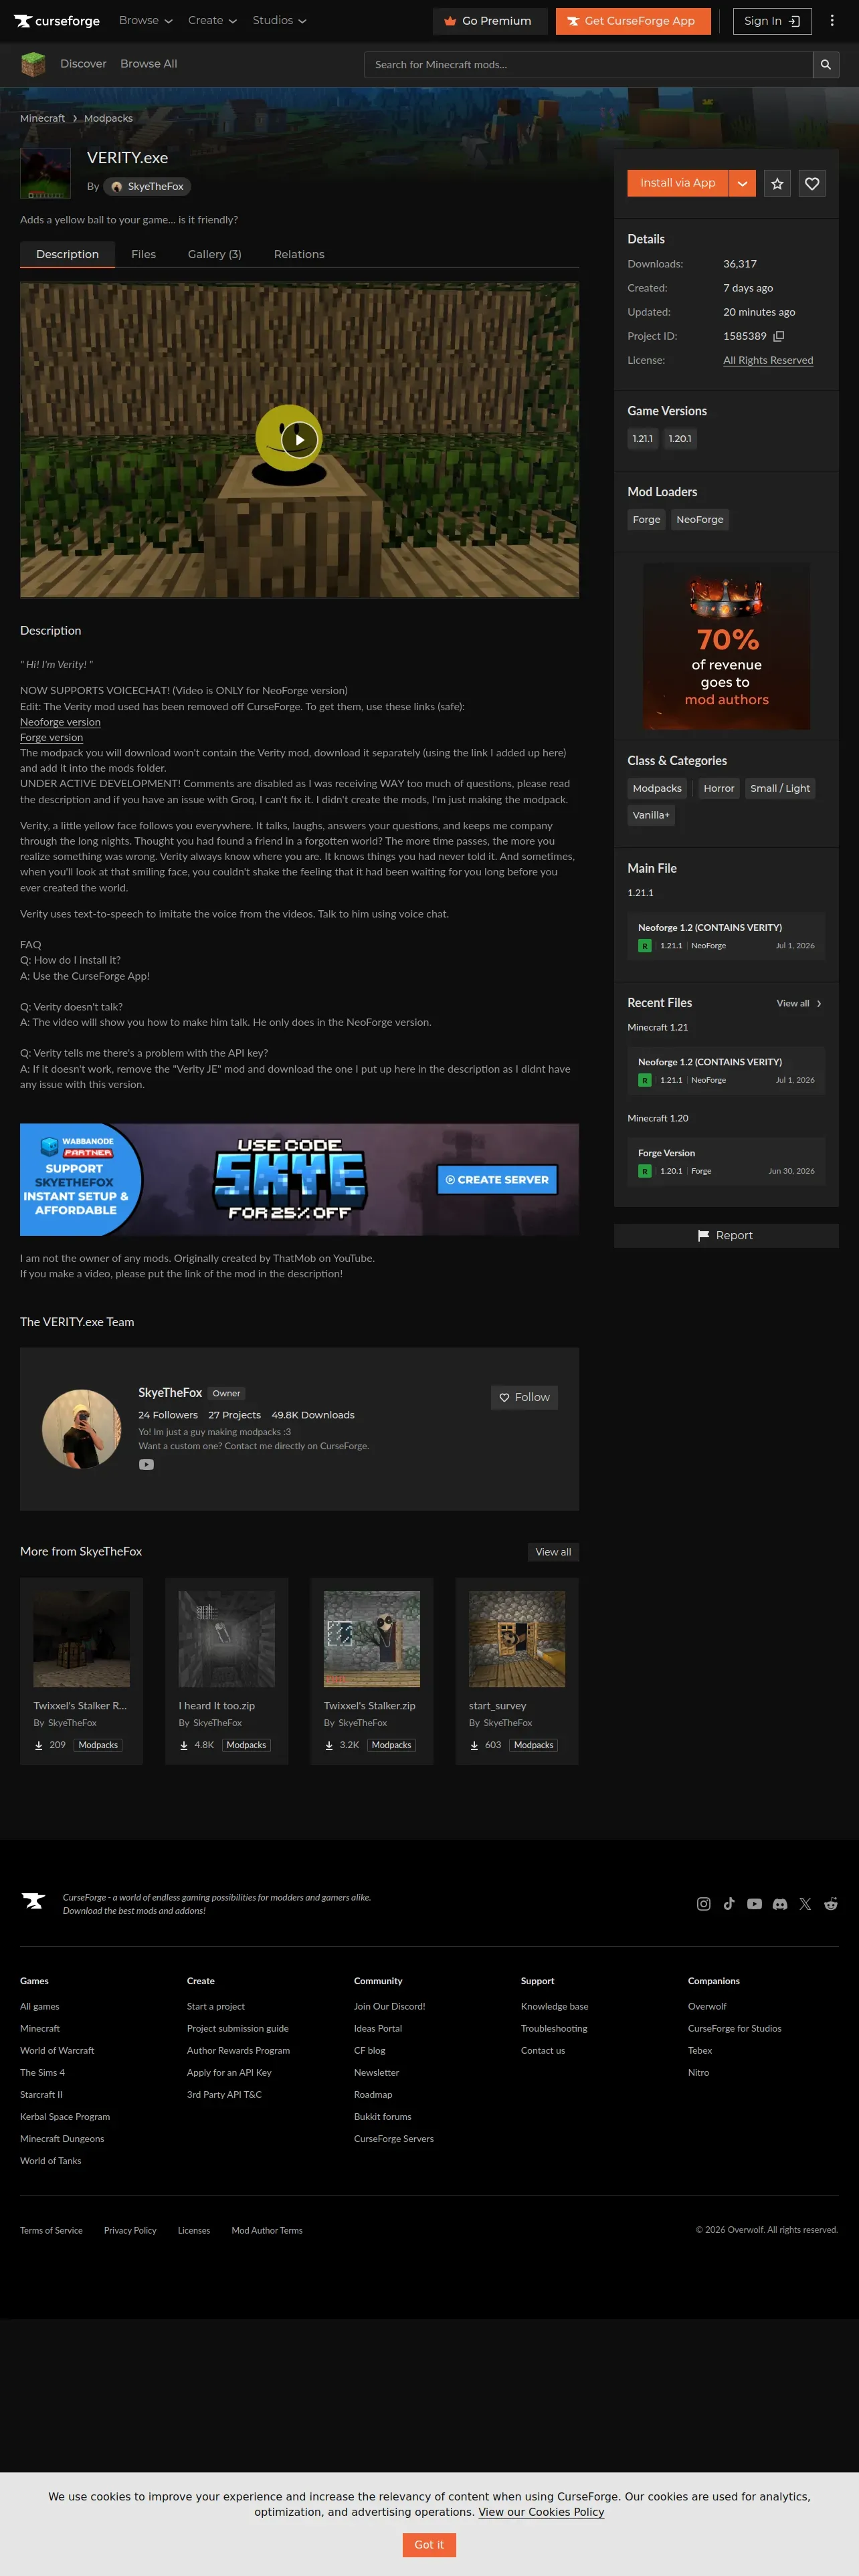This screenshot has width=859, height=2576.
Task: Open CurseForge X (Twitter) page
Action: [805, 1904]
